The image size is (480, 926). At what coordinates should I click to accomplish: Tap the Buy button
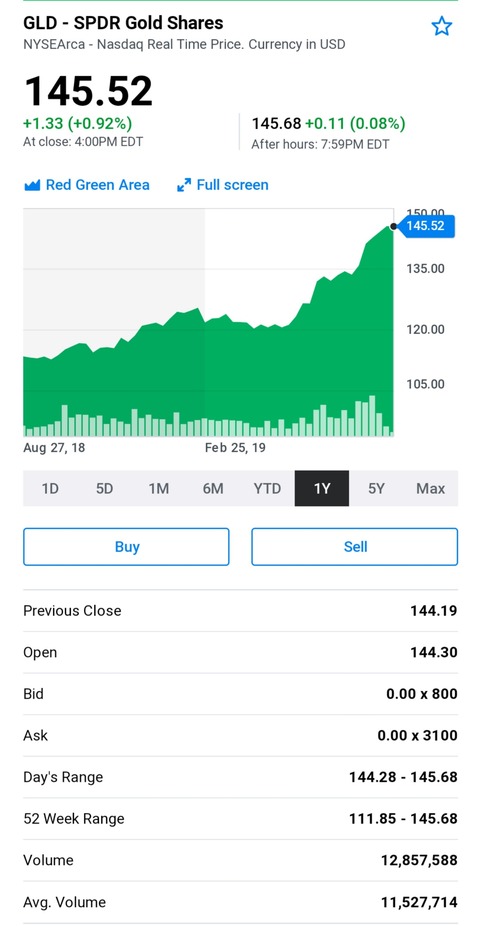[x=126, y=547]
